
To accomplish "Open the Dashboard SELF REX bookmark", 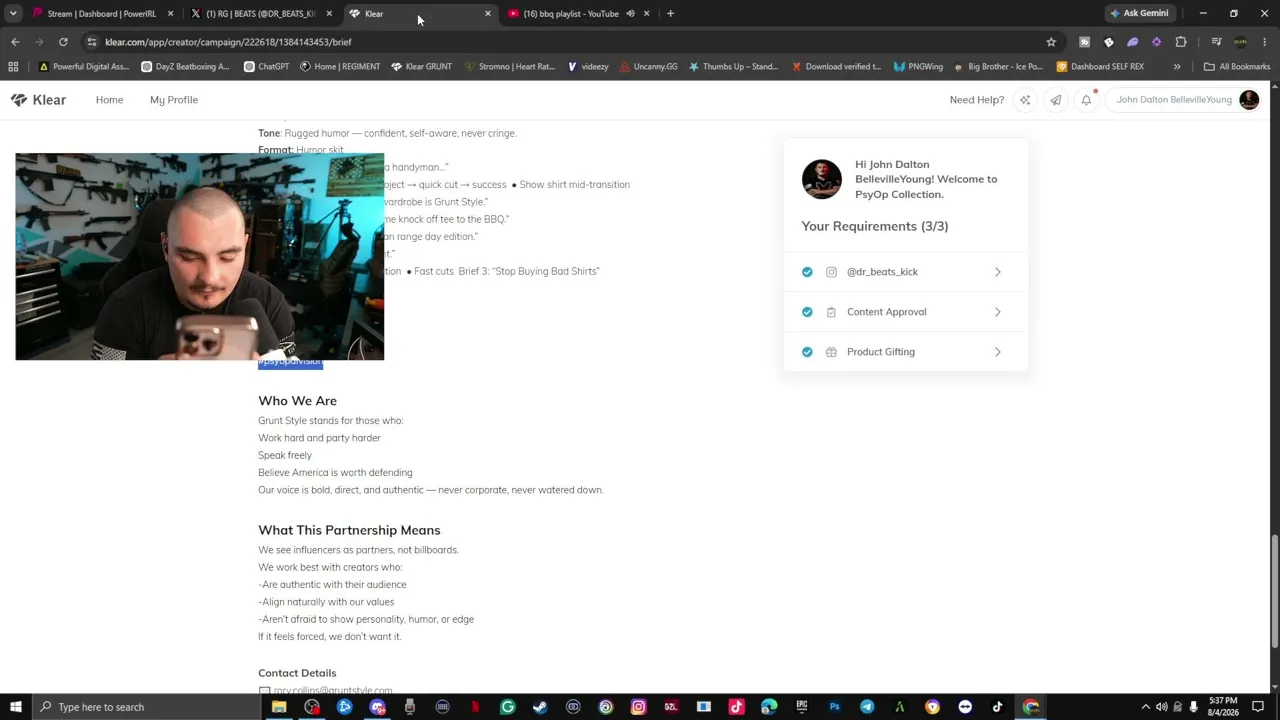I will 1100,67.
